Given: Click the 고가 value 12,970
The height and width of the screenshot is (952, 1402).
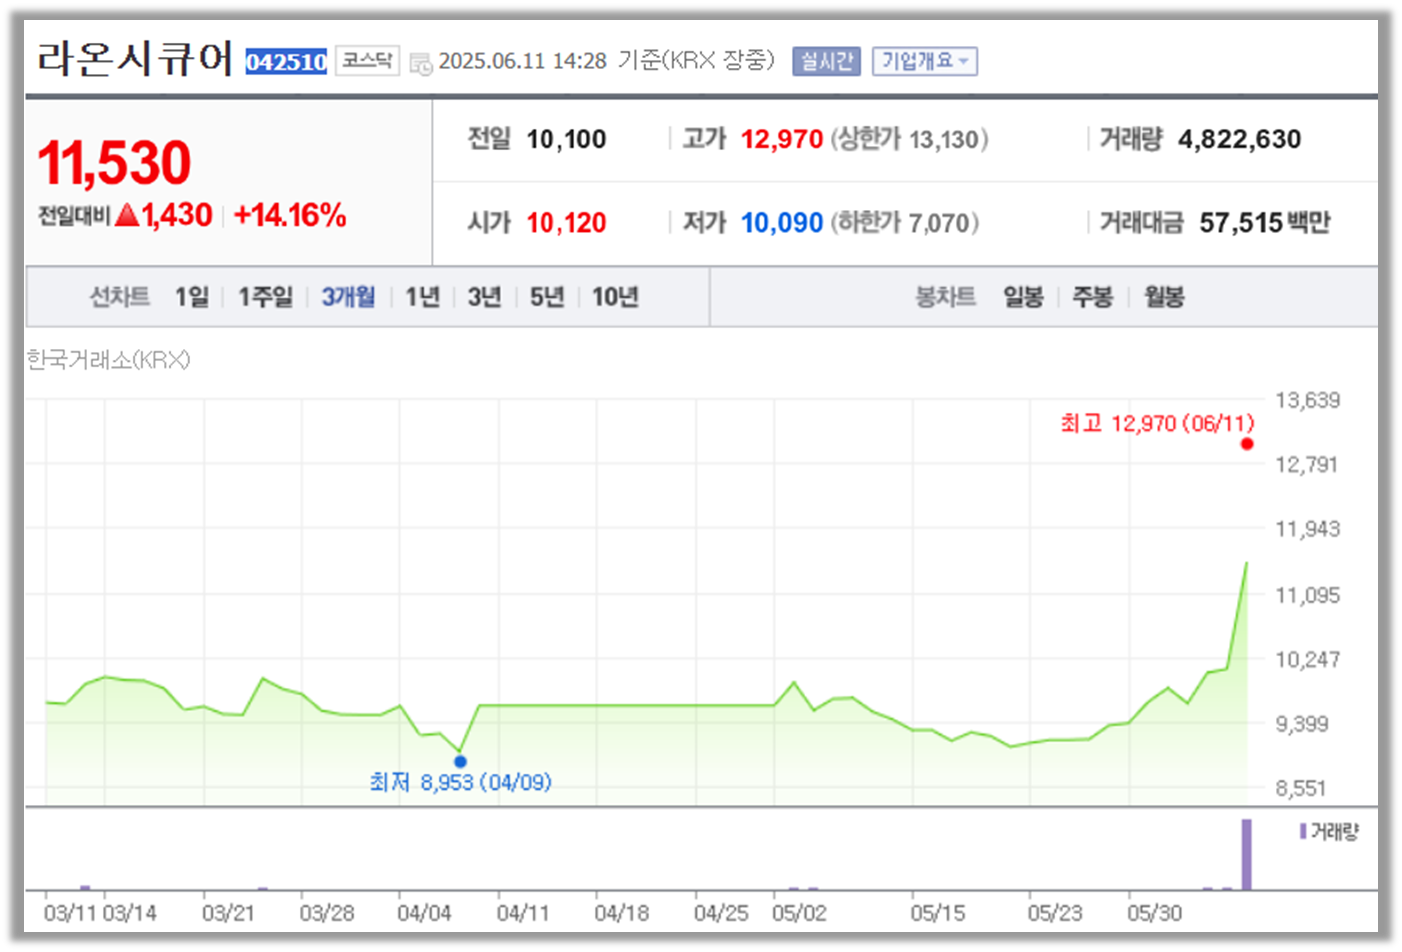Looking at the screenshot, I should [781, 140].
